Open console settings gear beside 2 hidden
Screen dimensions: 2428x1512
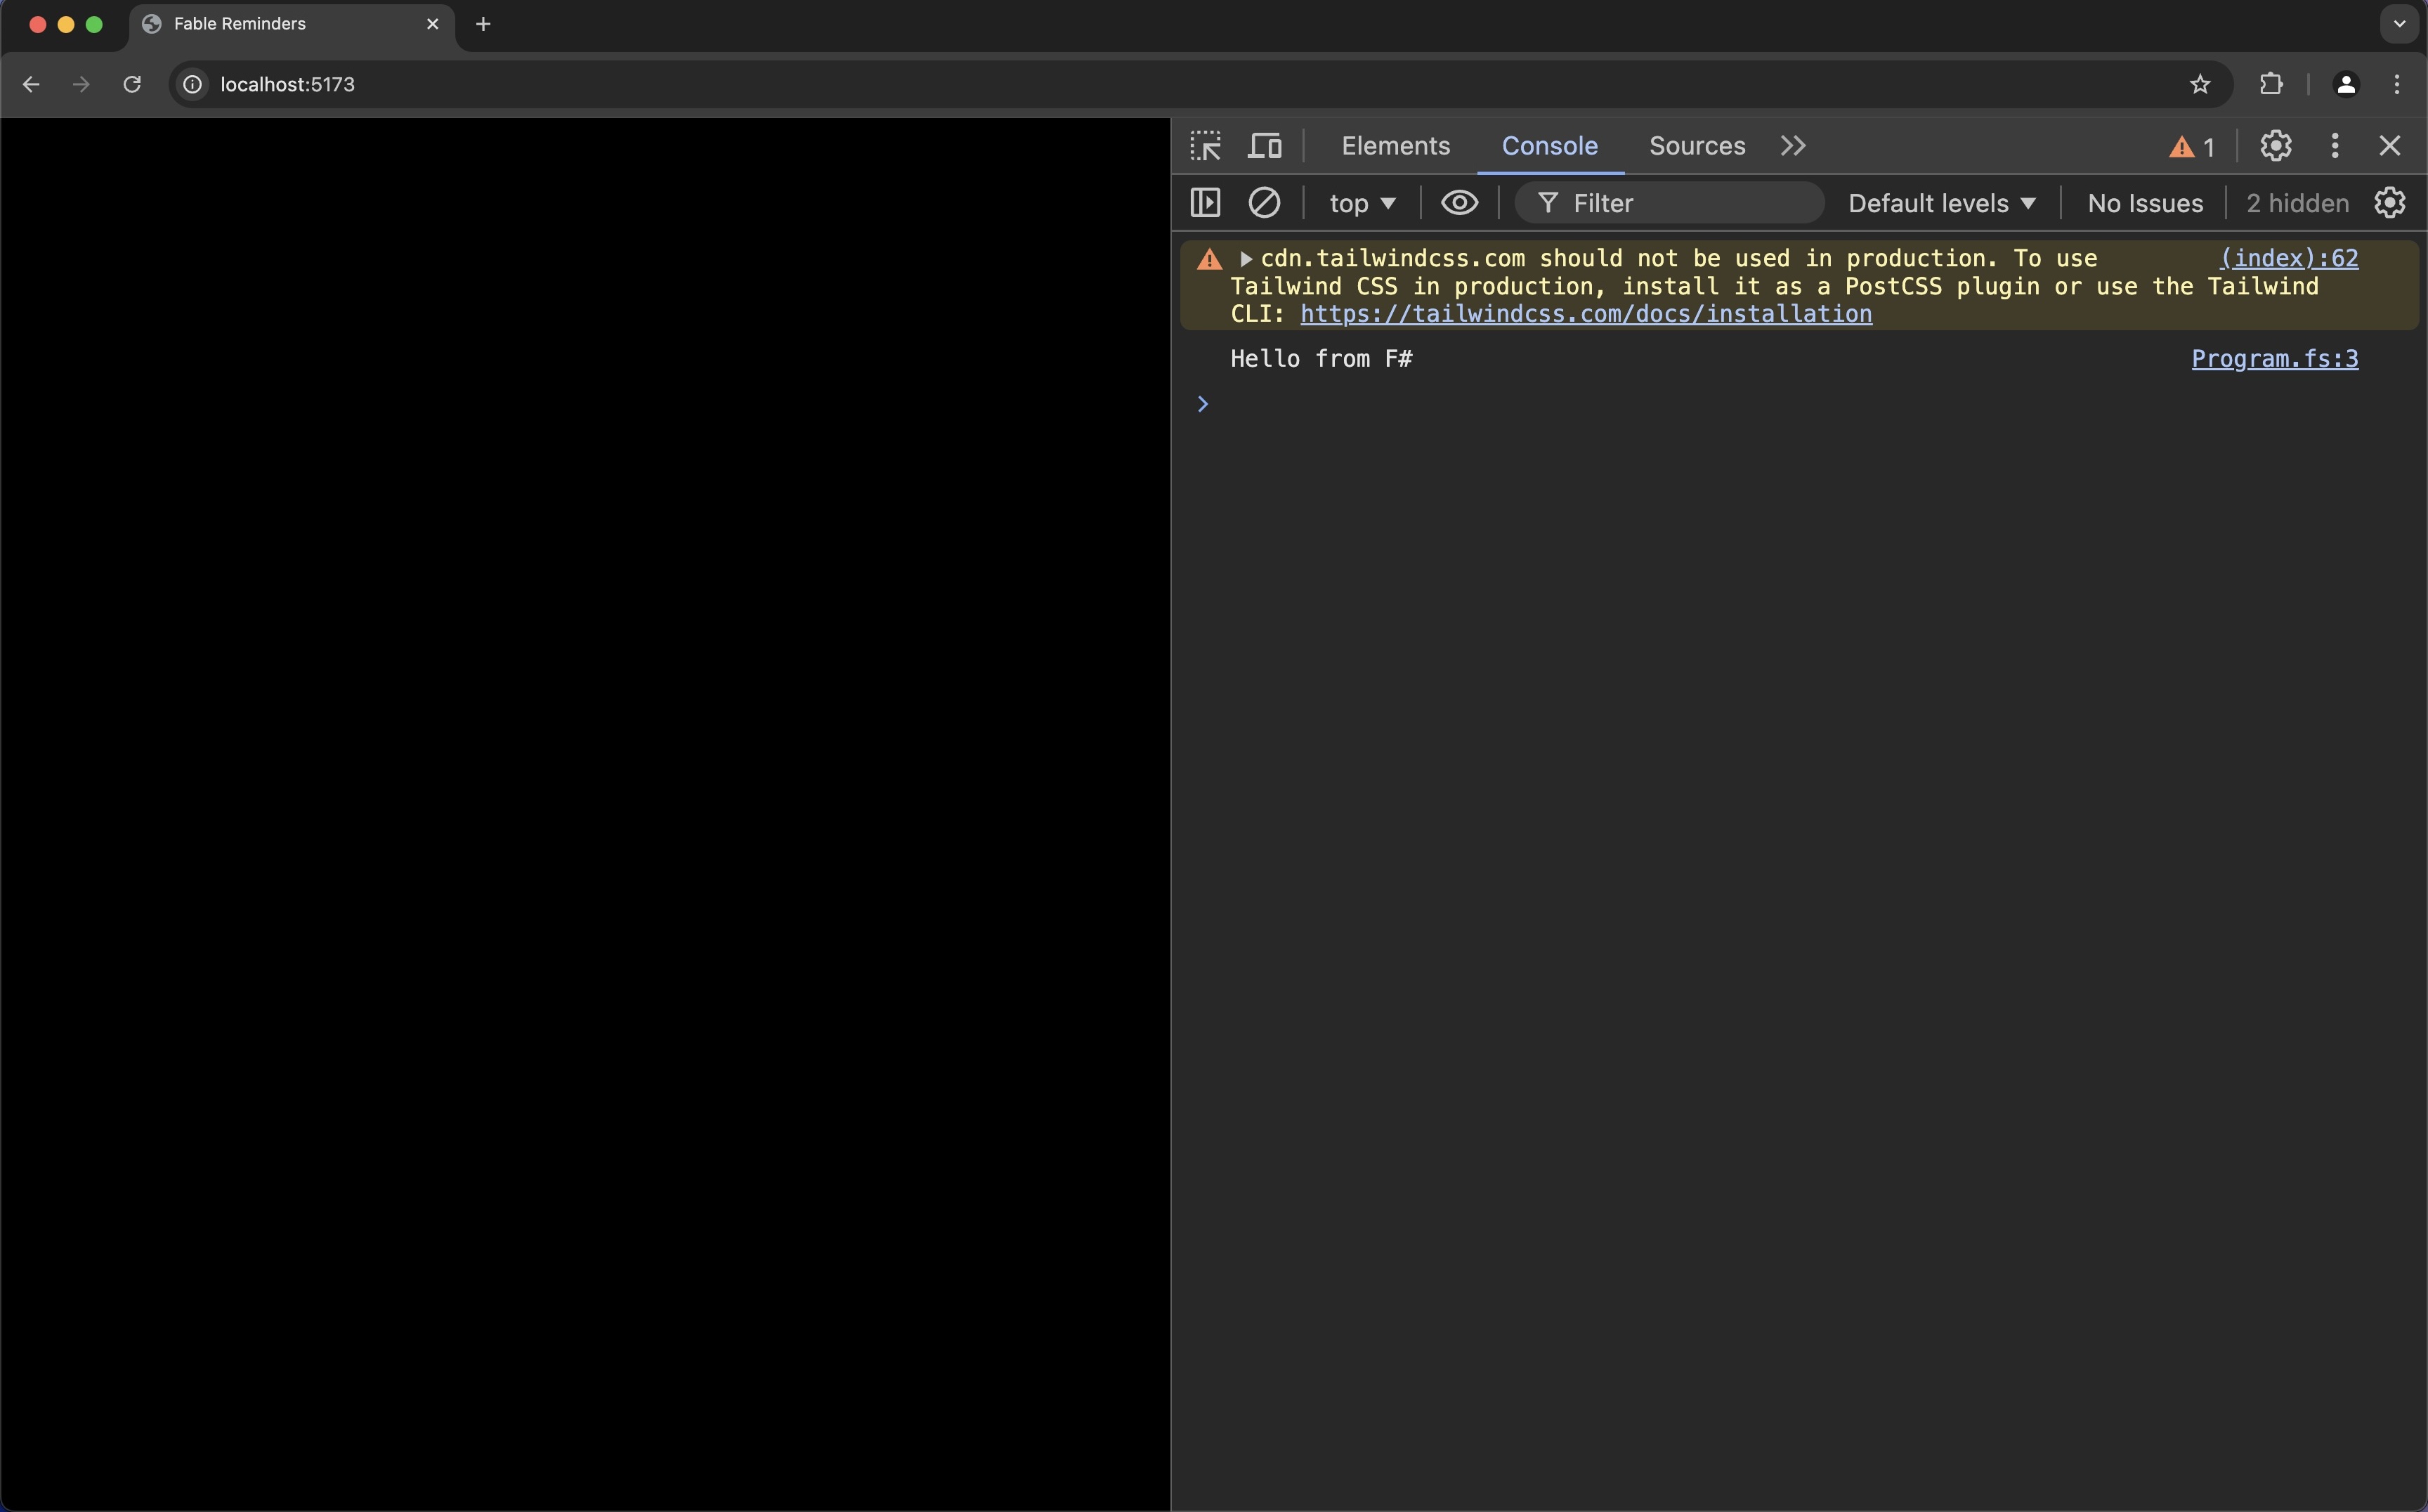2389,203
